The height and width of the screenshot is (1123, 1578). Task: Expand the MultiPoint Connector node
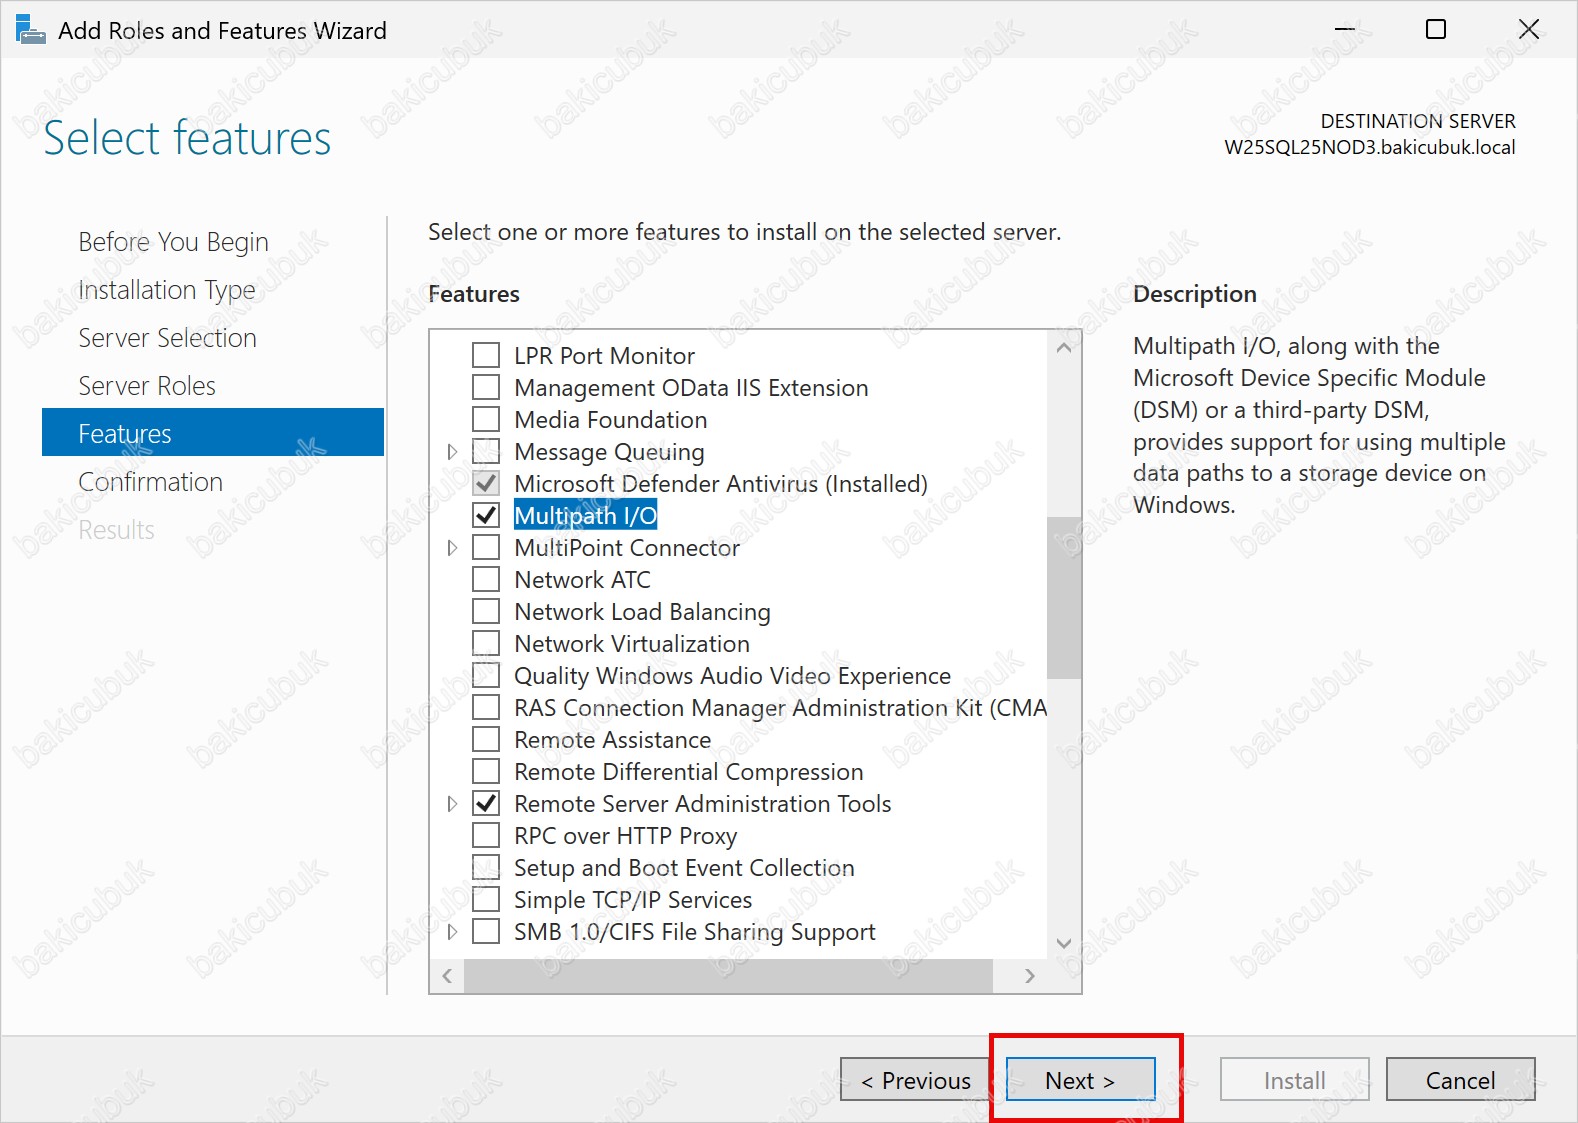(452, 548)
